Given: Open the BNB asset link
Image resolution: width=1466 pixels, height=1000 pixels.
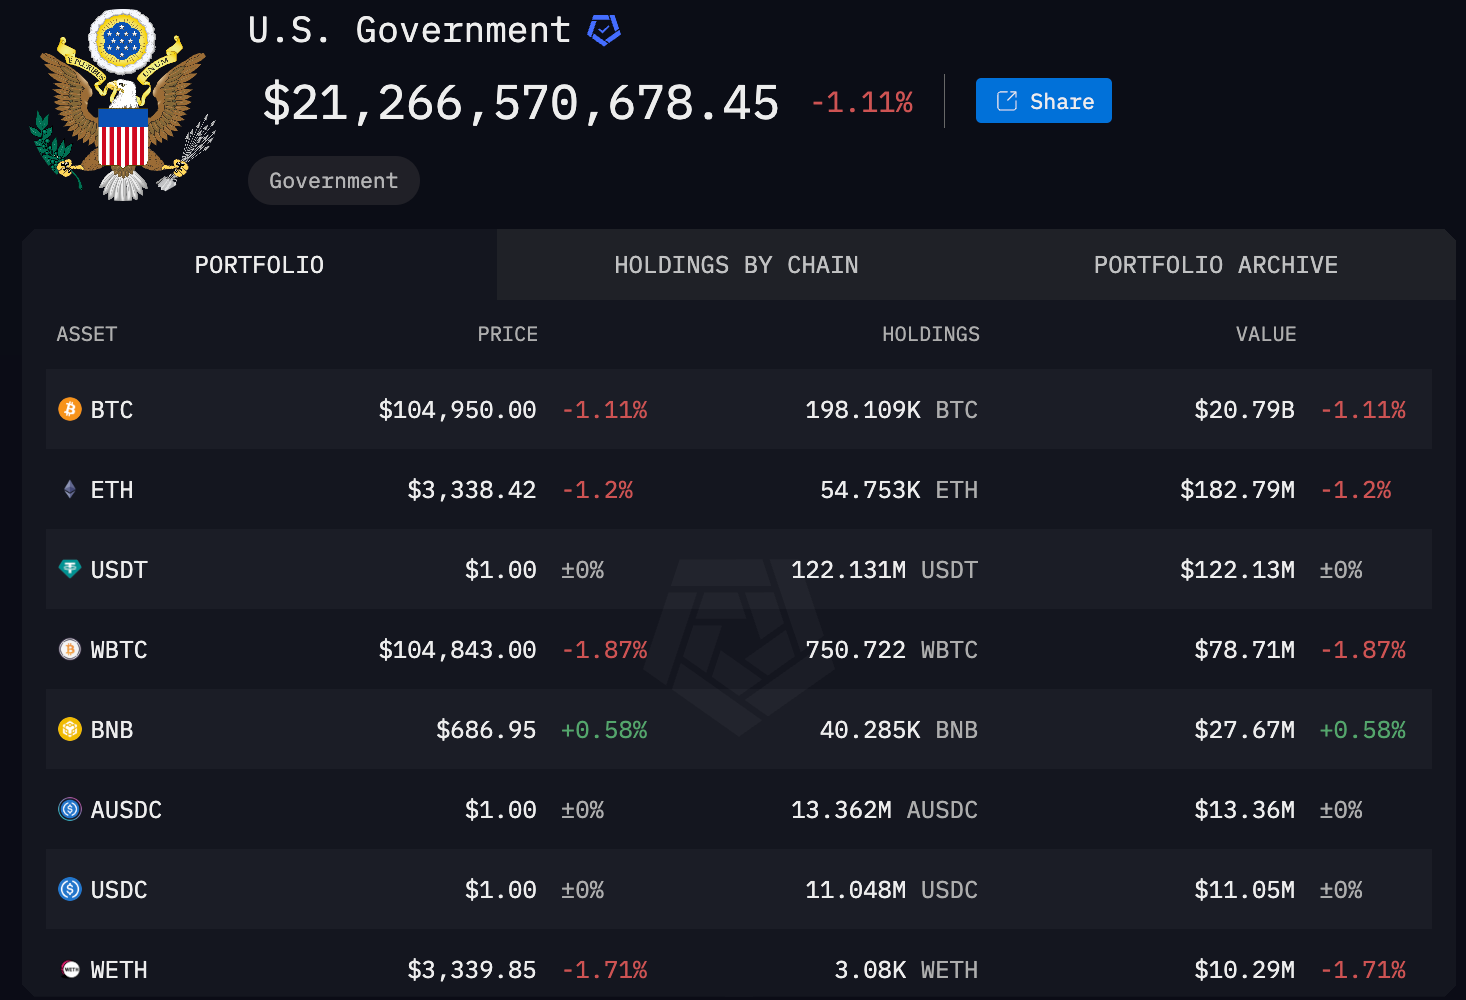Looking at the screenshot, I should [x=112, y=730].
